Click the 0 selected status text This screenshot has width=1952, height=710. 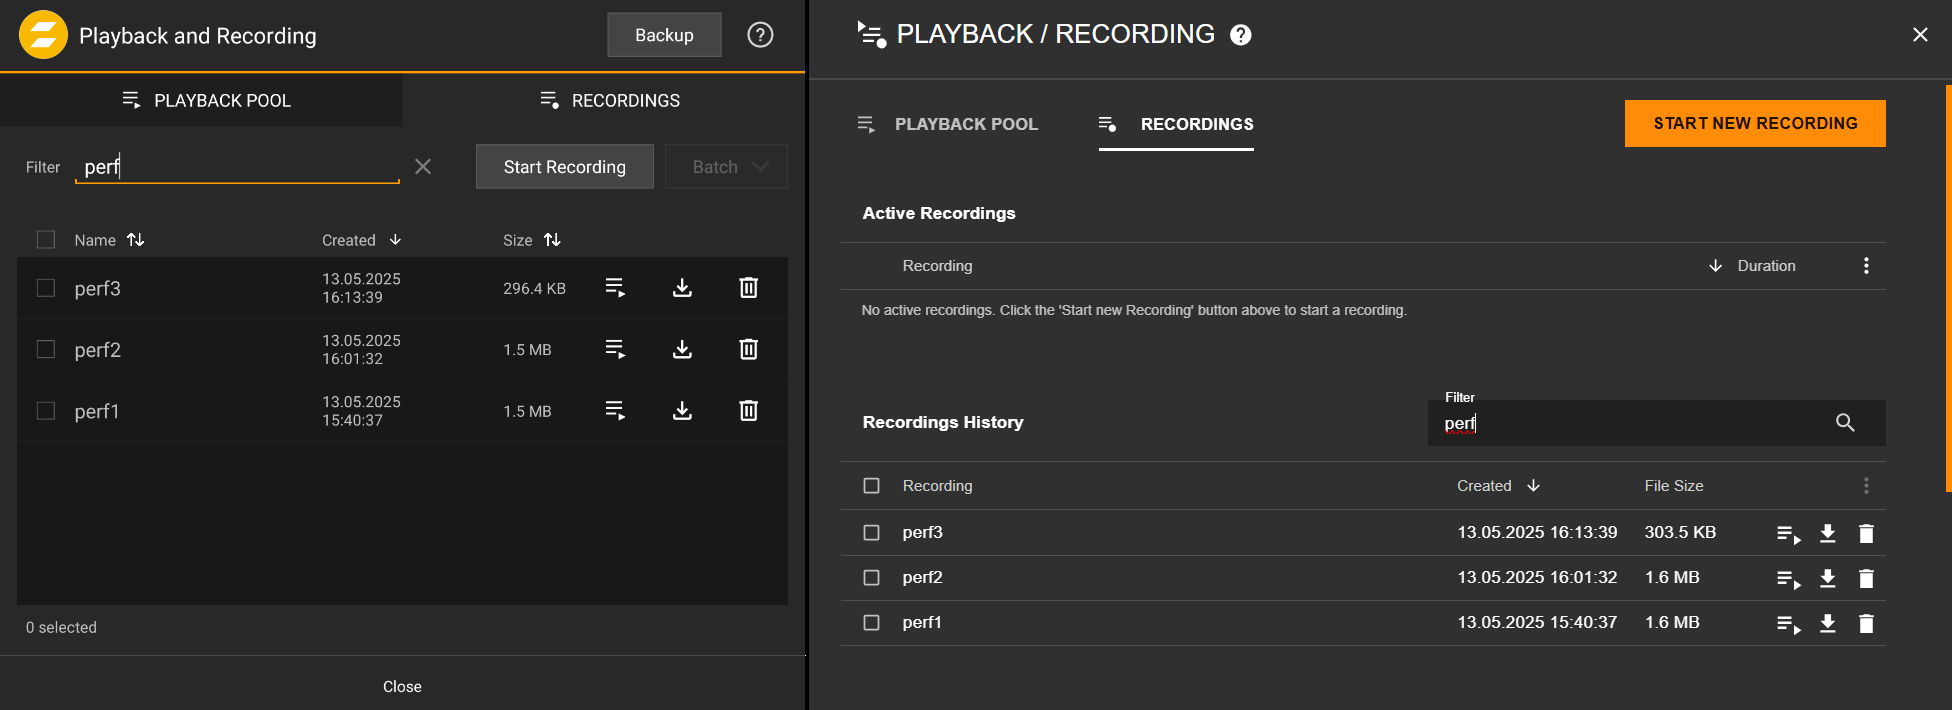click(61, 627)
